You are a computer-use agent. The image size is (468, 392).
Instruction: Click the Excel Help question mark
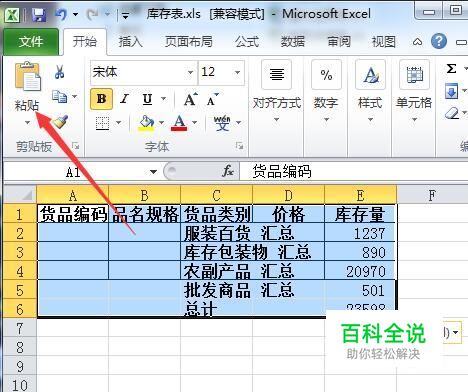(439, 42)
